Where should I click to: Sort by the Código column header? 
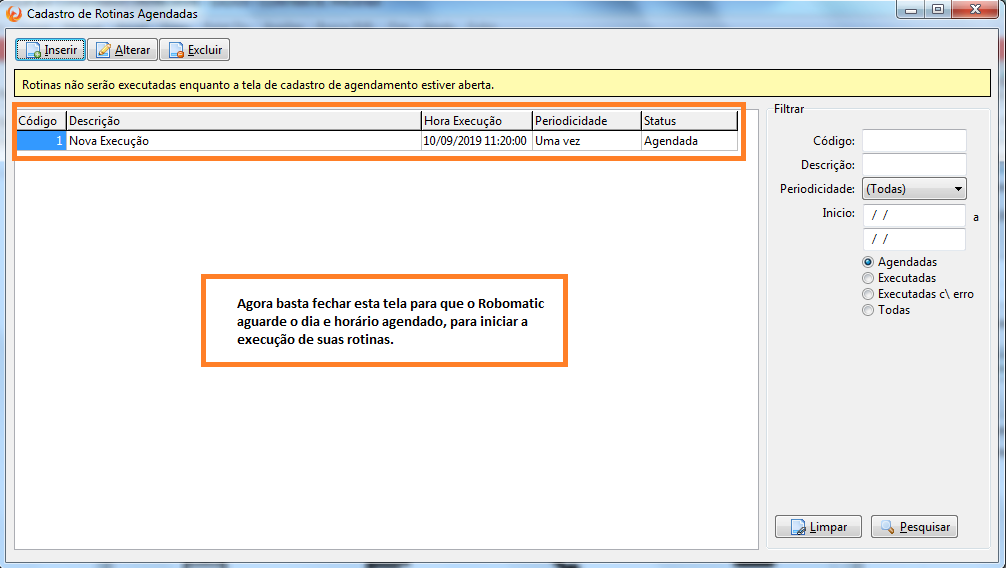pyautogui.click(x=41, y=121)
